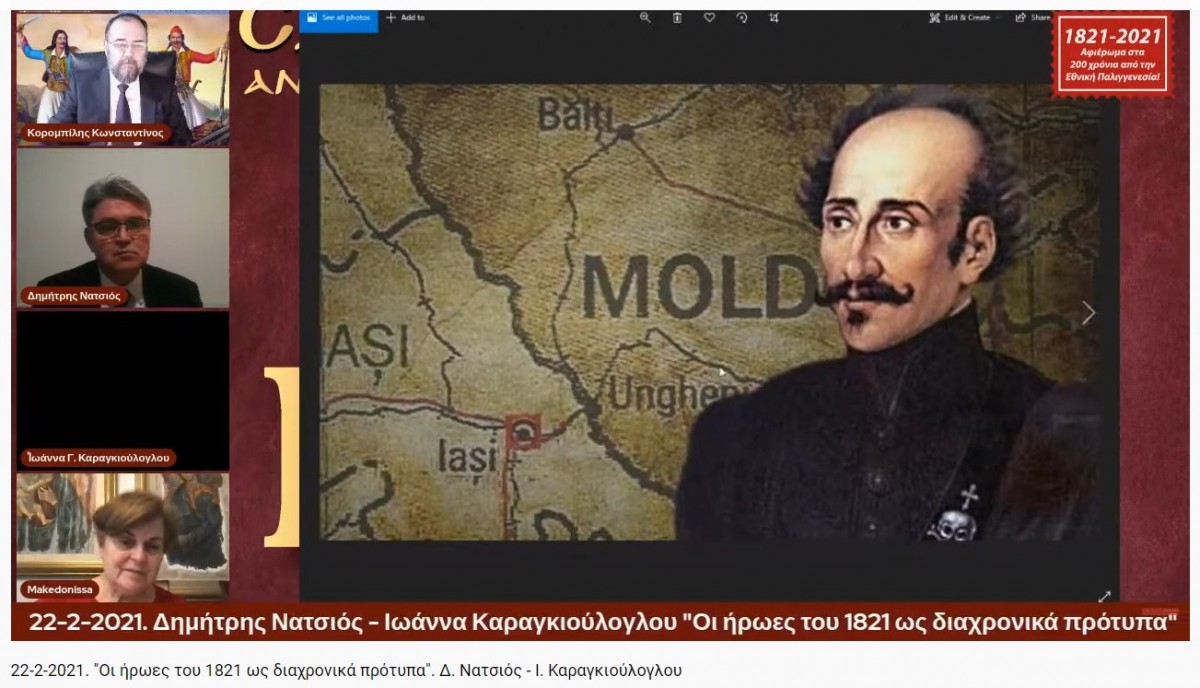Screen dimensions: 1200x688
Task: Click the Share button in Photos toolbar
Action: pos(1033,17)
